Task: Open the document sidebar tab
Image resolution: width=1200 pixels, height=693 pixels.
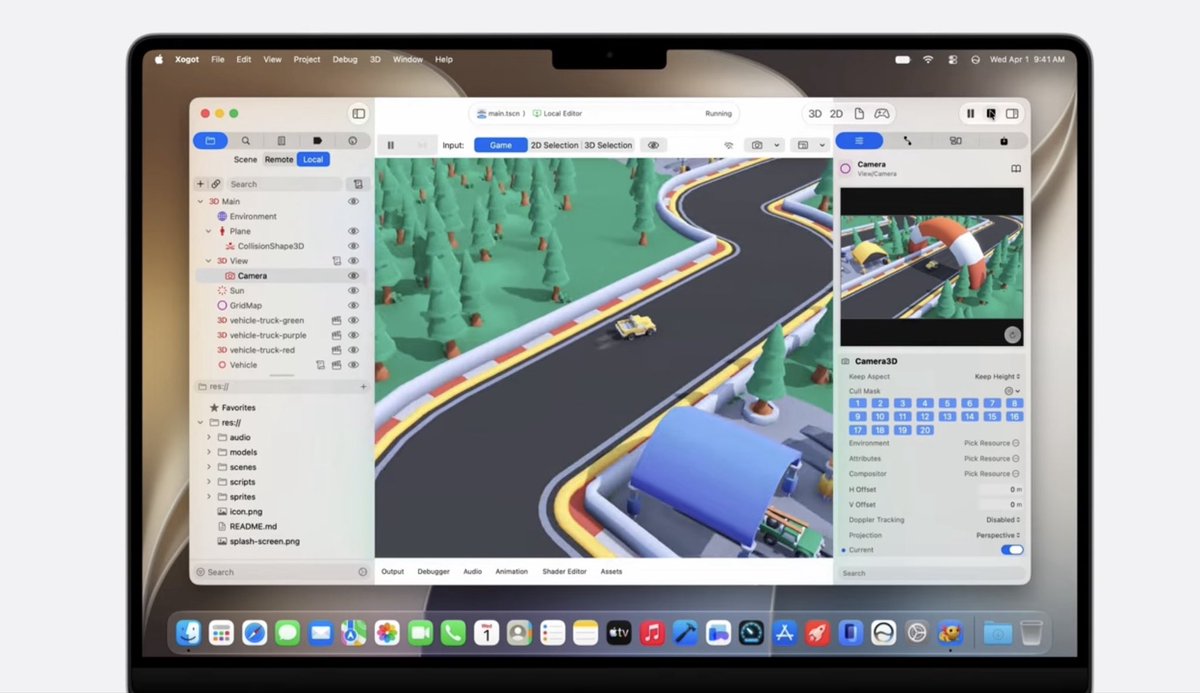Action: 282,141
